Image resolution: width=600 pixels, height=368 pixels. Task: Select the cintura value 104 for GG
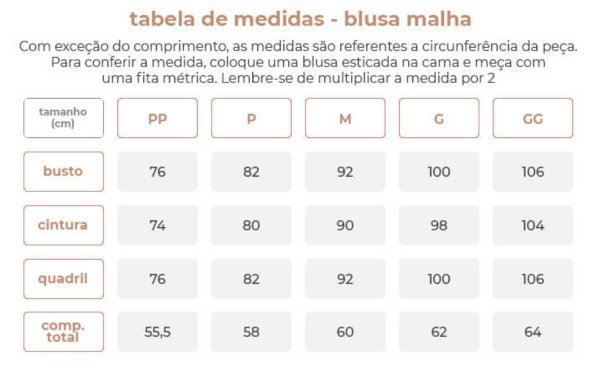coord(533,225)
